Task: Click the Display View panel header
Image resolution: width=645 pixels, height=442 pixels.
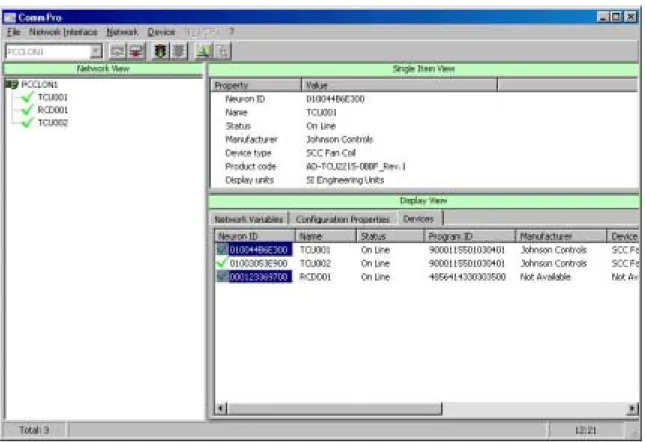Action: click(x=424, y=201)
